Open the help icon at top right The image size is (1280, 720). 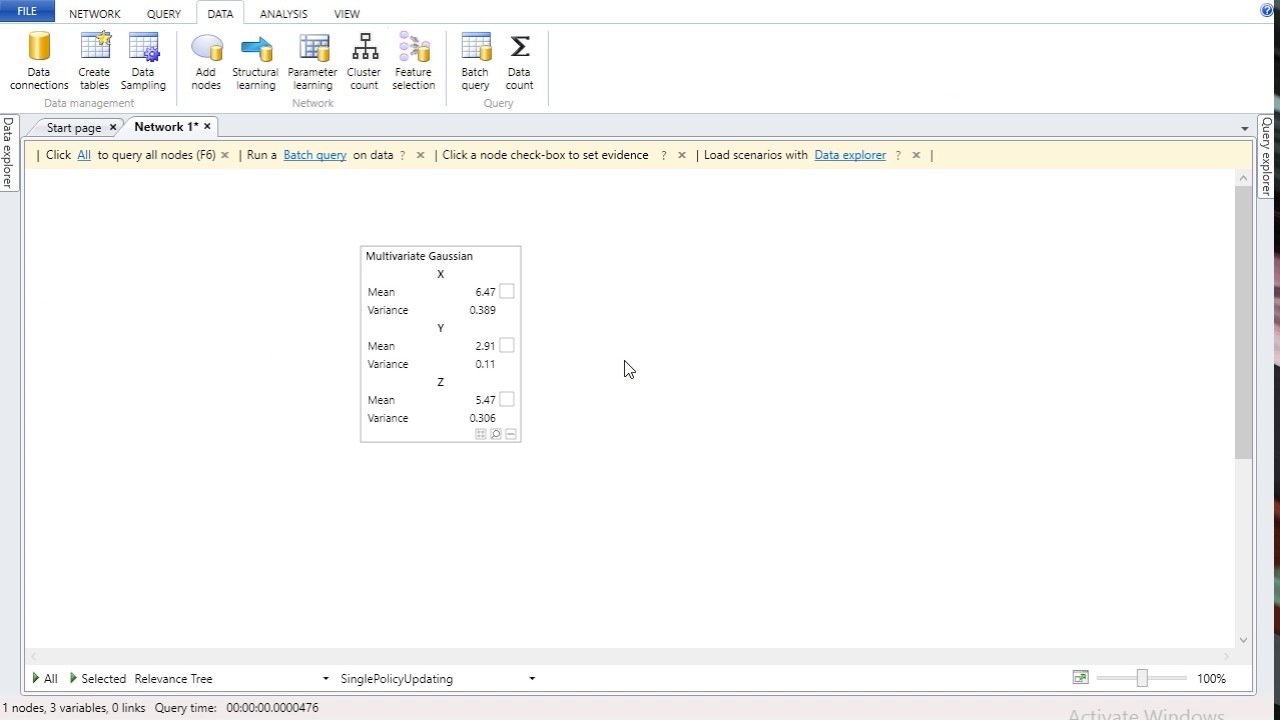tap(1267, 11)
